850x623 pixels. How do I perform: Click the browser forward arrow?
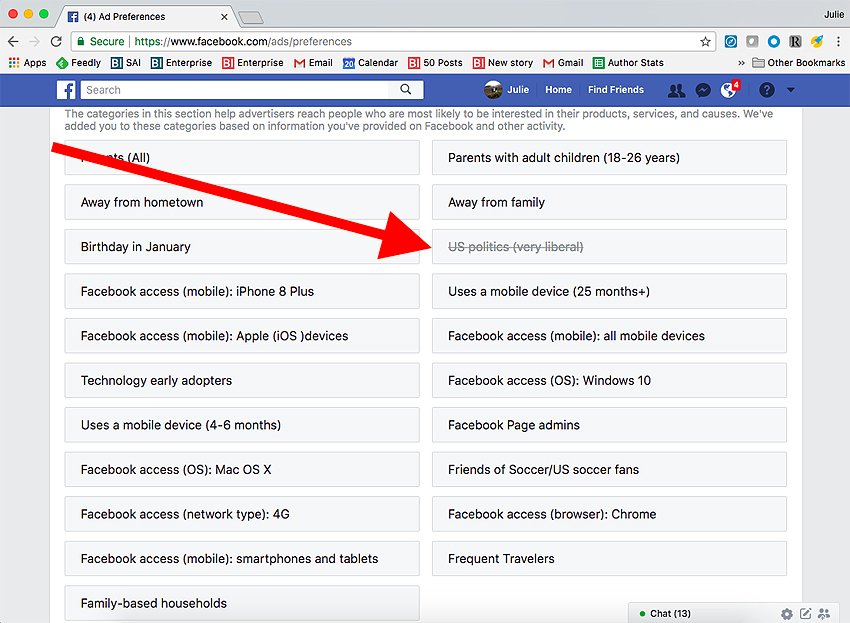coord(35,42)
